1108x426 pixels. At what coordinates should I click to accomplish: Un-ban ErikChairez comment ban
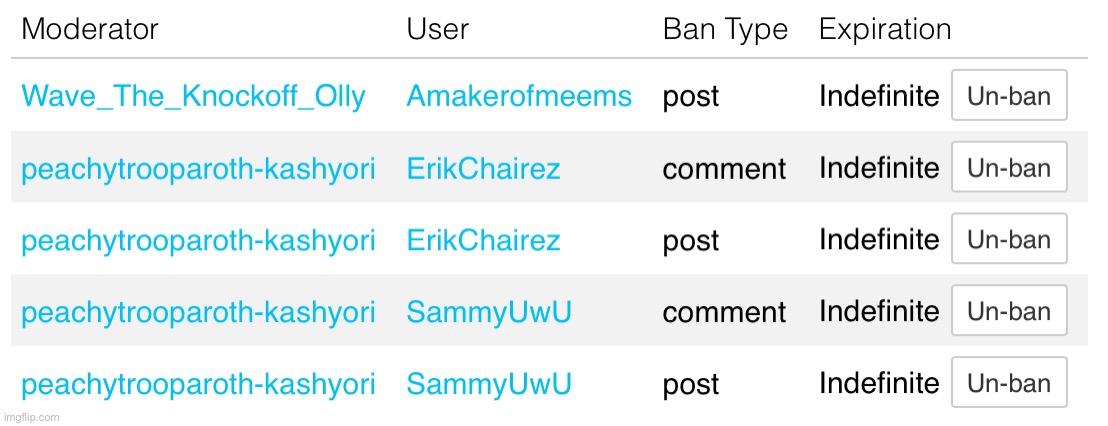tap(1009, 167)
